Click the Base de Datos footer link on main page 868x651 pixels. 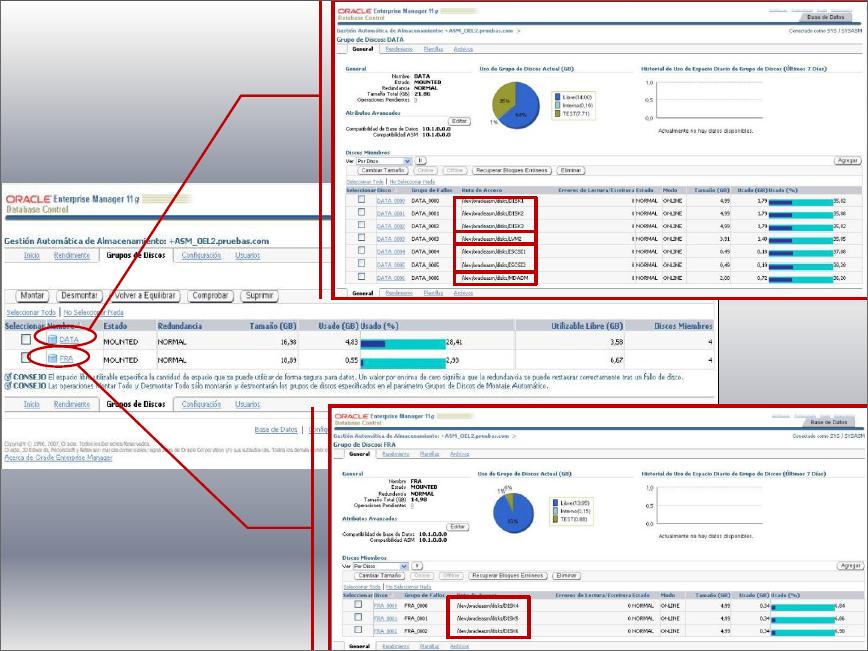[x=276, y=430]
